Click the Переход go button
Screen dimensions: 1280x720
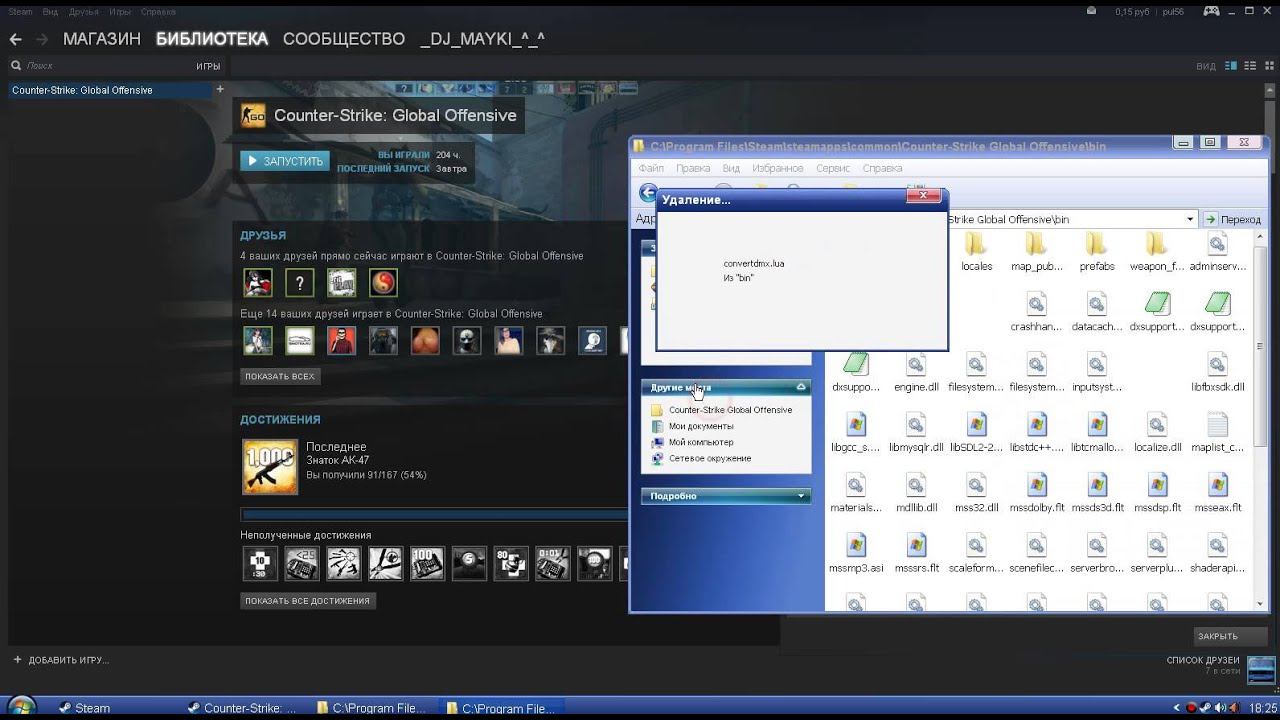[1232, 219]
